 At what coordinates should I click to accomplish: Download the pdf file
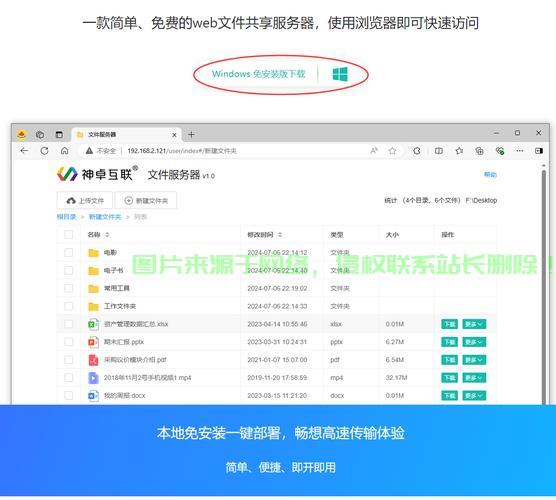[449, 360]
